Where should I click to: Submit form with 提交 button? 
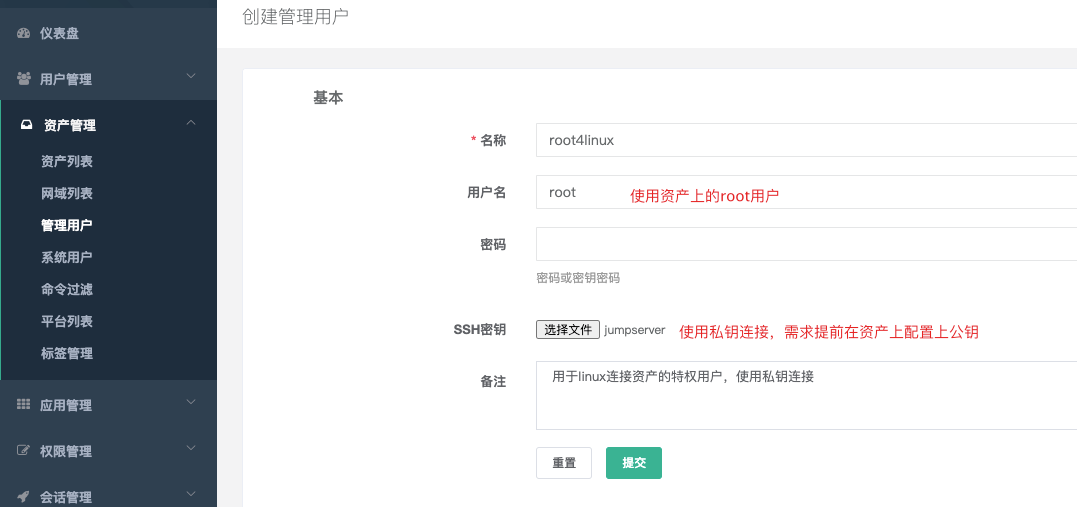point(634,463)
